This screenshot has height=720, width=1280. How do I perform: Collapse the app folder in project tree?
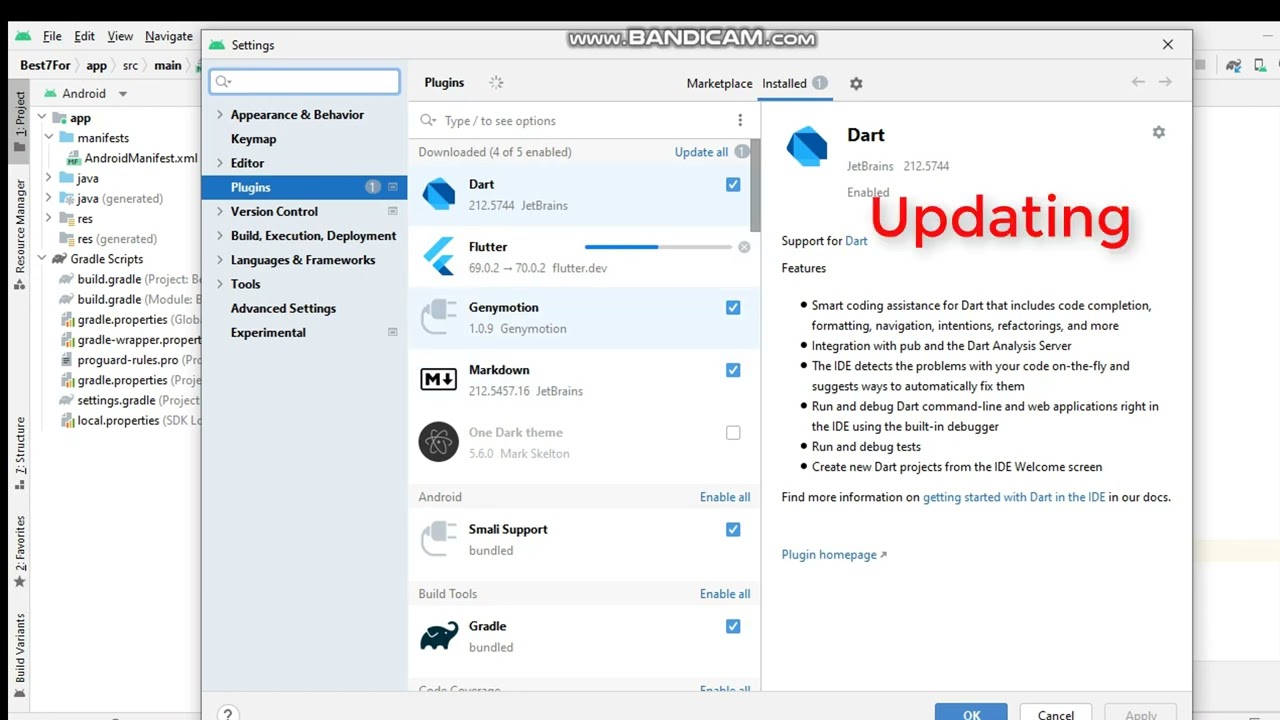pyautogui.click(x=41, y=117)
